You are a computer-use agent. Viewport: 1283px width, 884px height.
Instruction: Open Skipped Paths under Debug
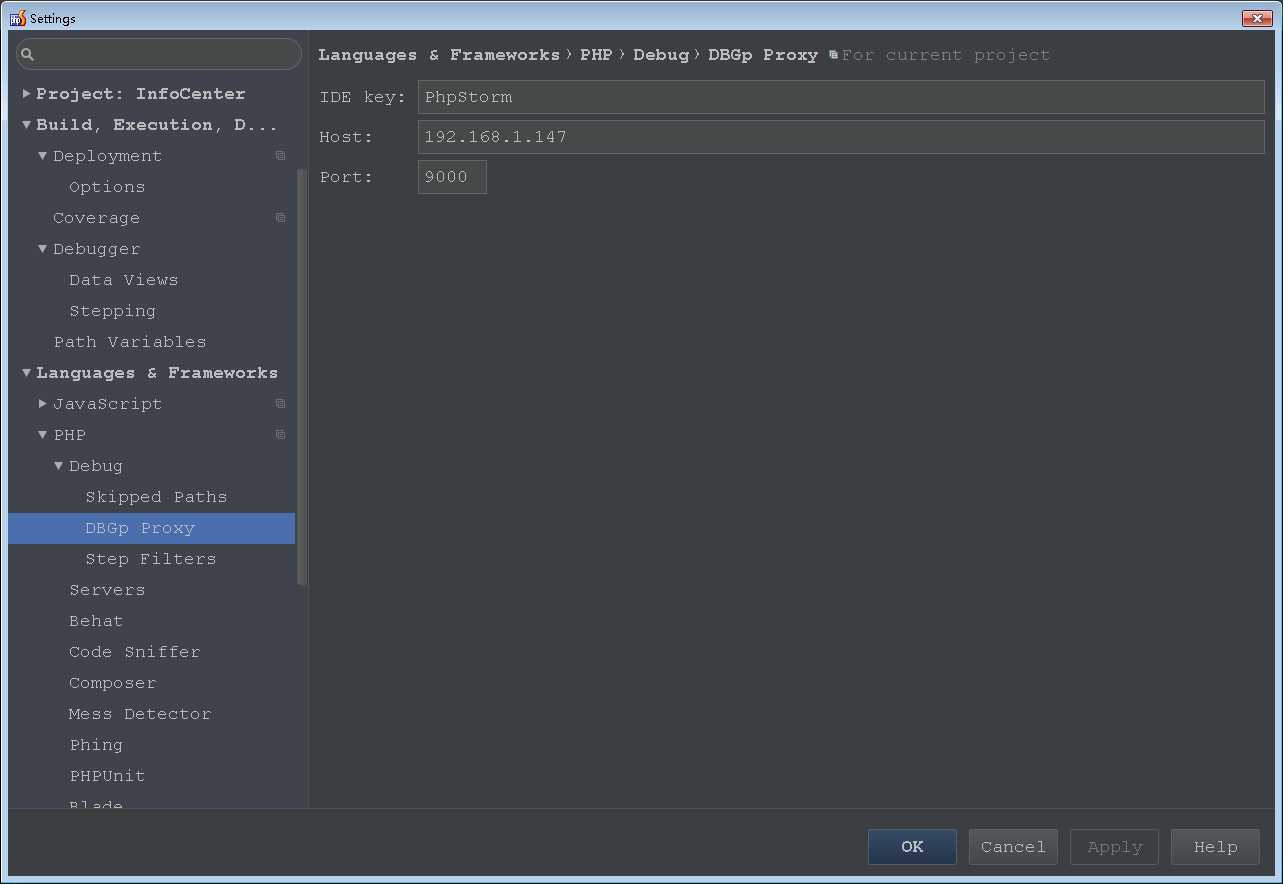tap(156, 497)
